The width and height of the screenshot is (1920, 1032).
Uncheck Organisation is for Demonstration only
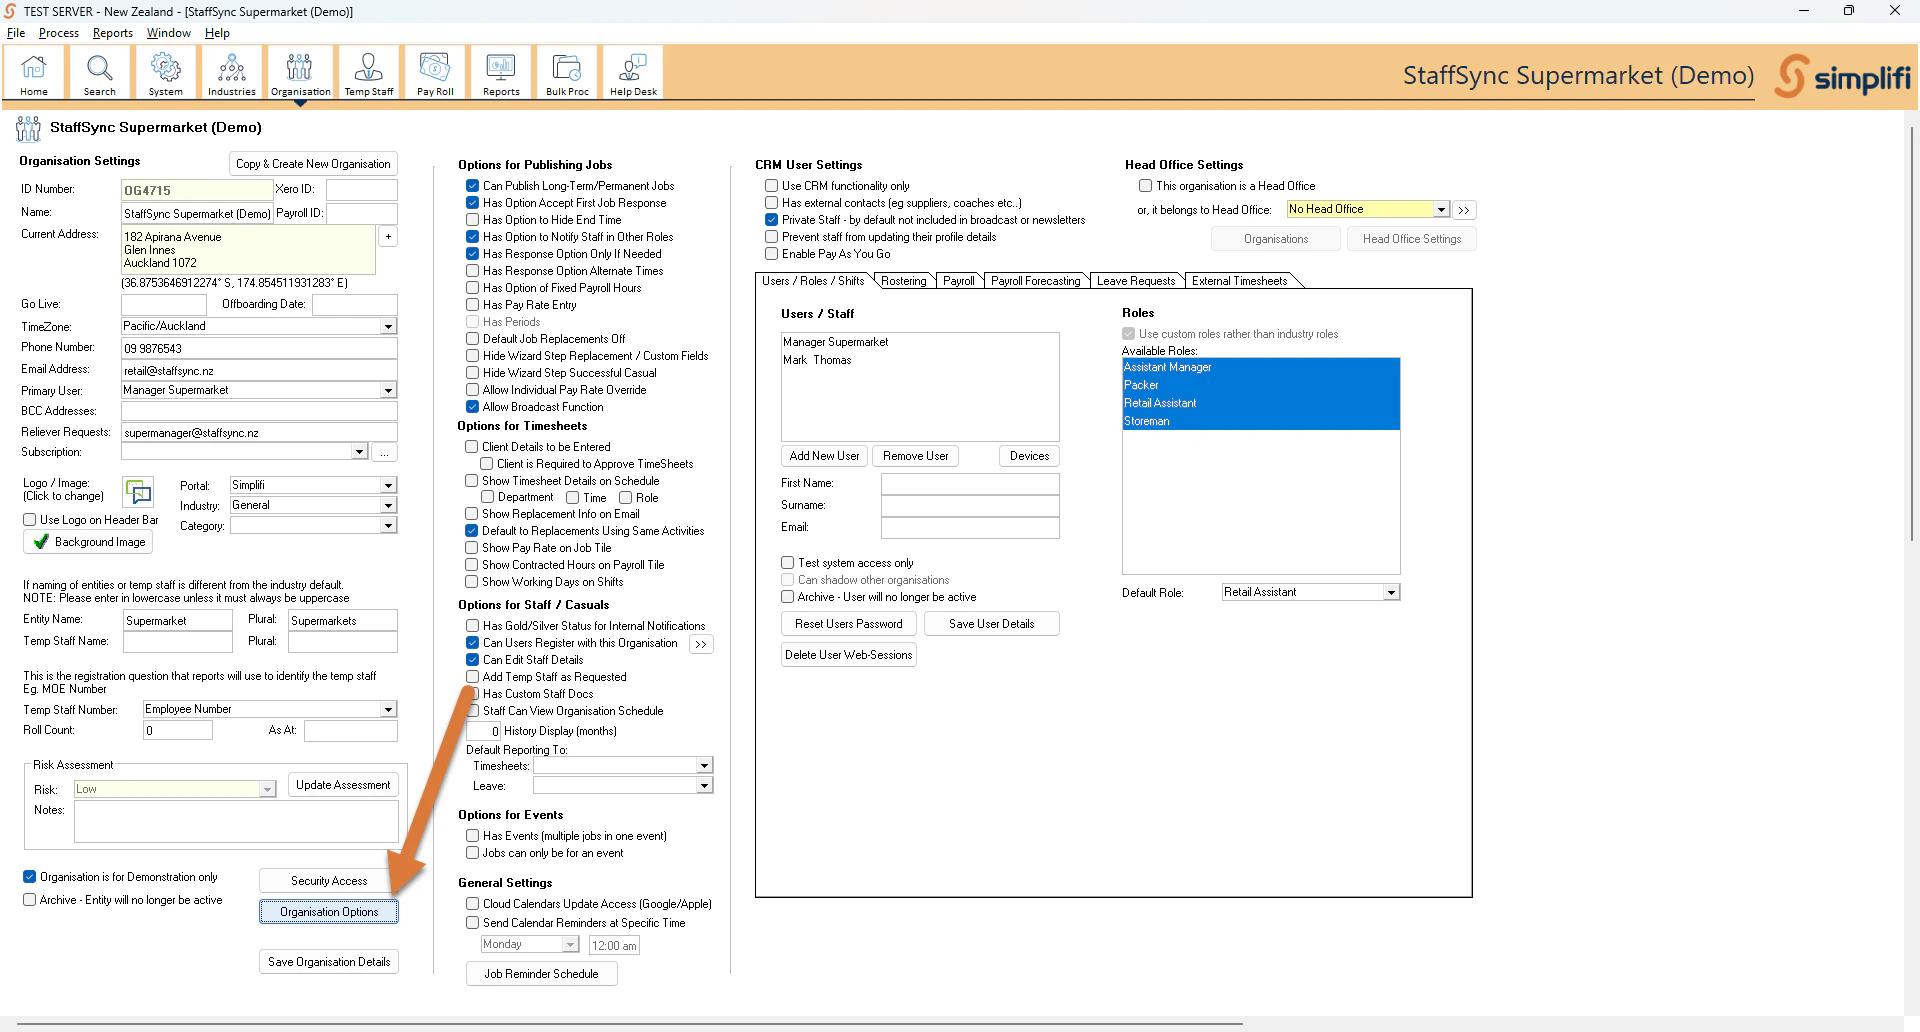click(29, 877)
